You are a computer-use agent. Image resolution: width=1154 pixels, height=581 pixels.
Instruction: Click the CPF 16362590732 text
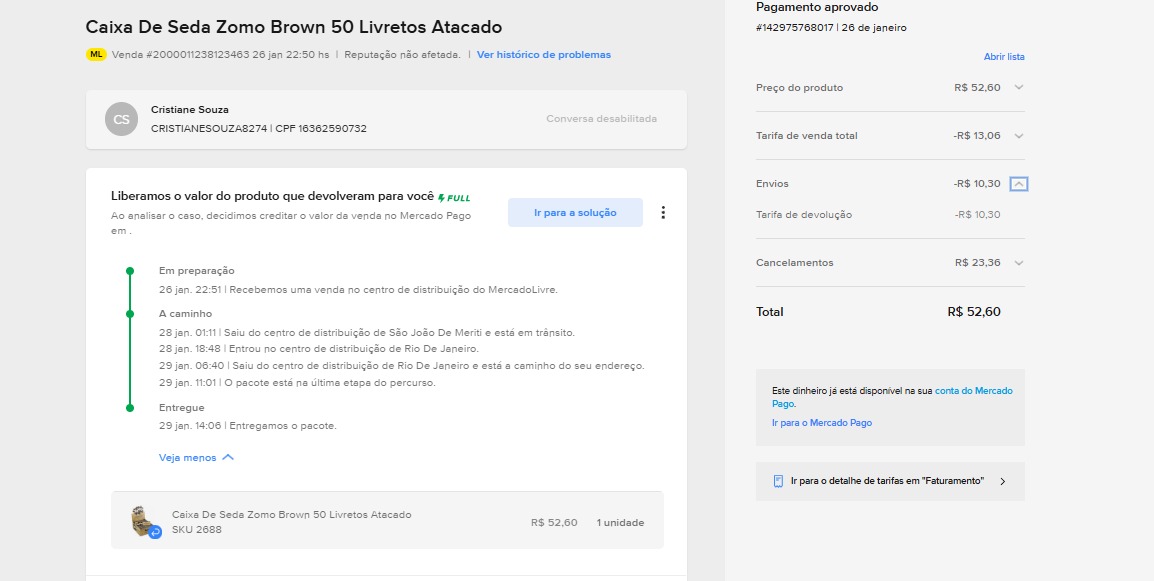pos(321,128)
